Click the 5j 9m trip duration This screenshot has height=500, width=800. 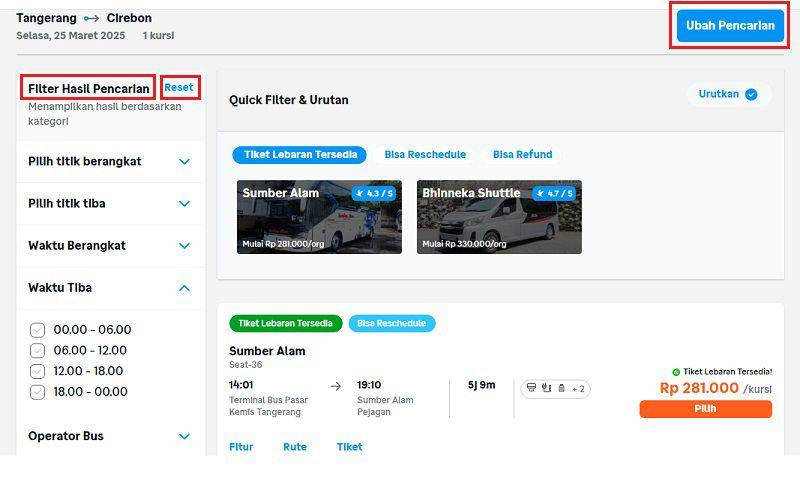coord(481,385)
